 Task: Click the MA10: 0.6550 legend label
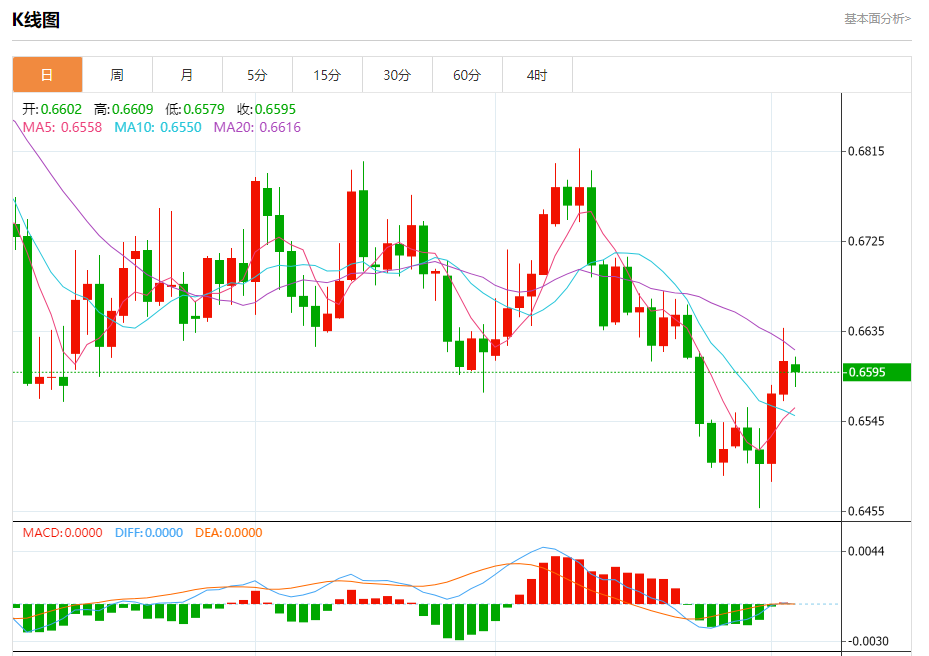[158, 127]
